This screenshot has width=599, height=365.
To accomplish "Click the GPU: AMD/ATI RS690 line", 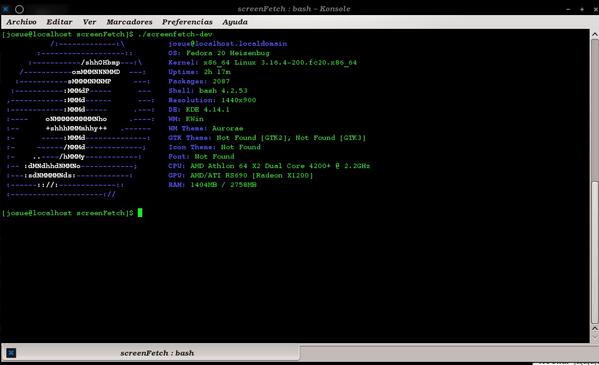I will point(241,175).
